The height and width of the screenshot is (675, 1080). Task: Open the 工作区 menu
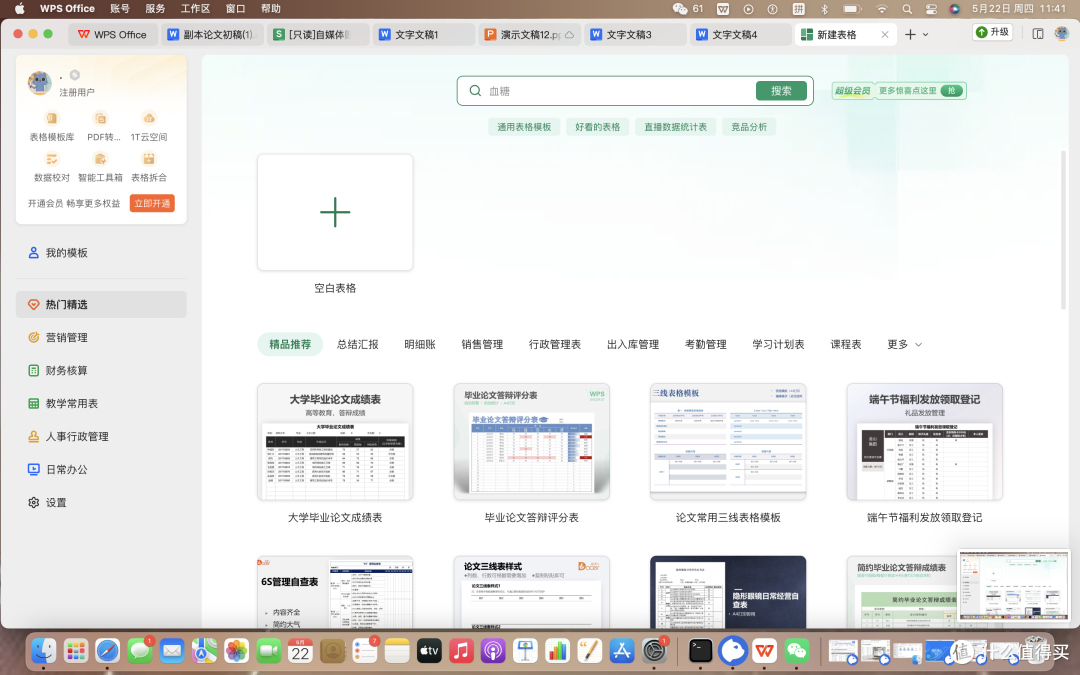195,9
